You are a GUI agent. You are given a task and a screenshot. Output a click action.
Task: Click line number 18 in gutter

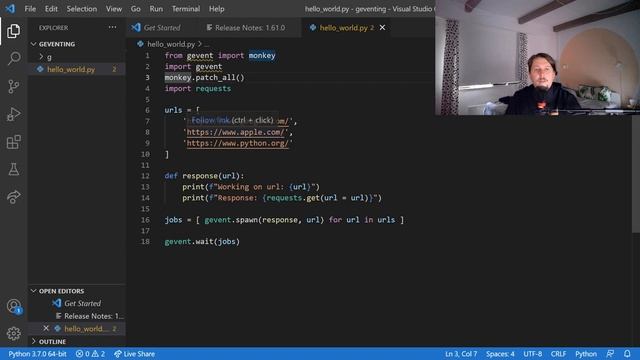pyautogui.click(x=145, y=242)
